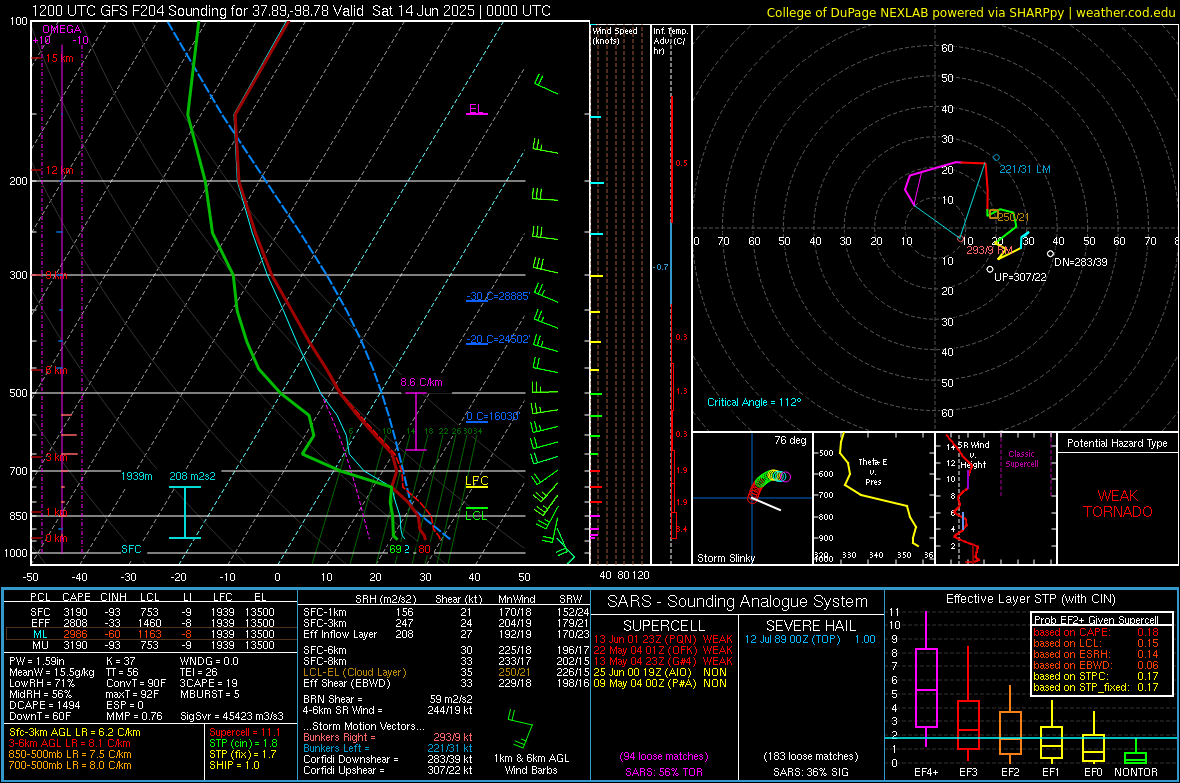The image size is (1180, 783).
Task: Select the blue Bunkers Left storm motion
Action: click(x=388, y=748)
